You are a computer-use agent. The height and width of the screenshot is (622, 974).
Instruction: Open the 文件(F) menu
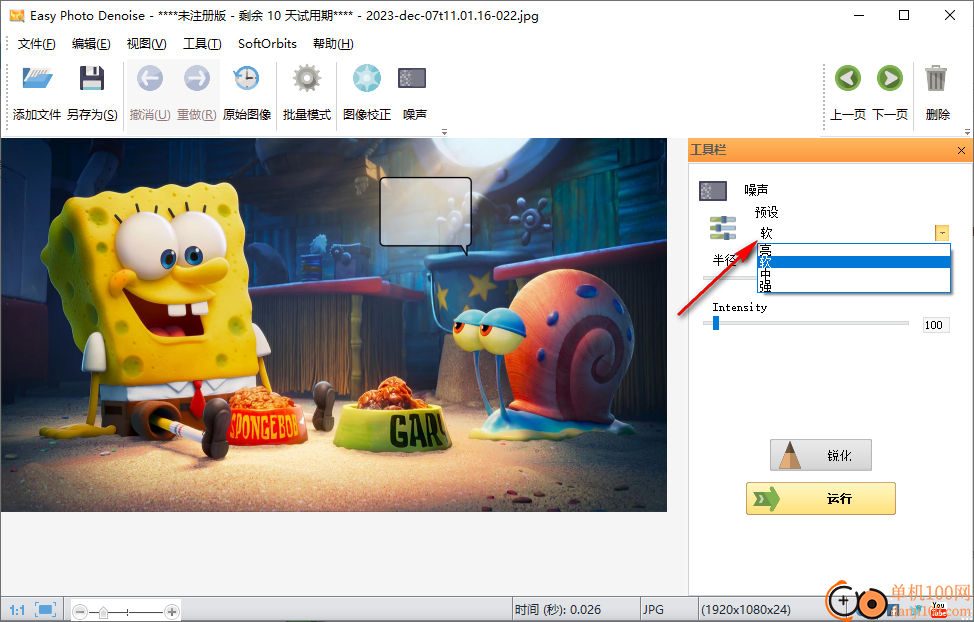point(37,43)
